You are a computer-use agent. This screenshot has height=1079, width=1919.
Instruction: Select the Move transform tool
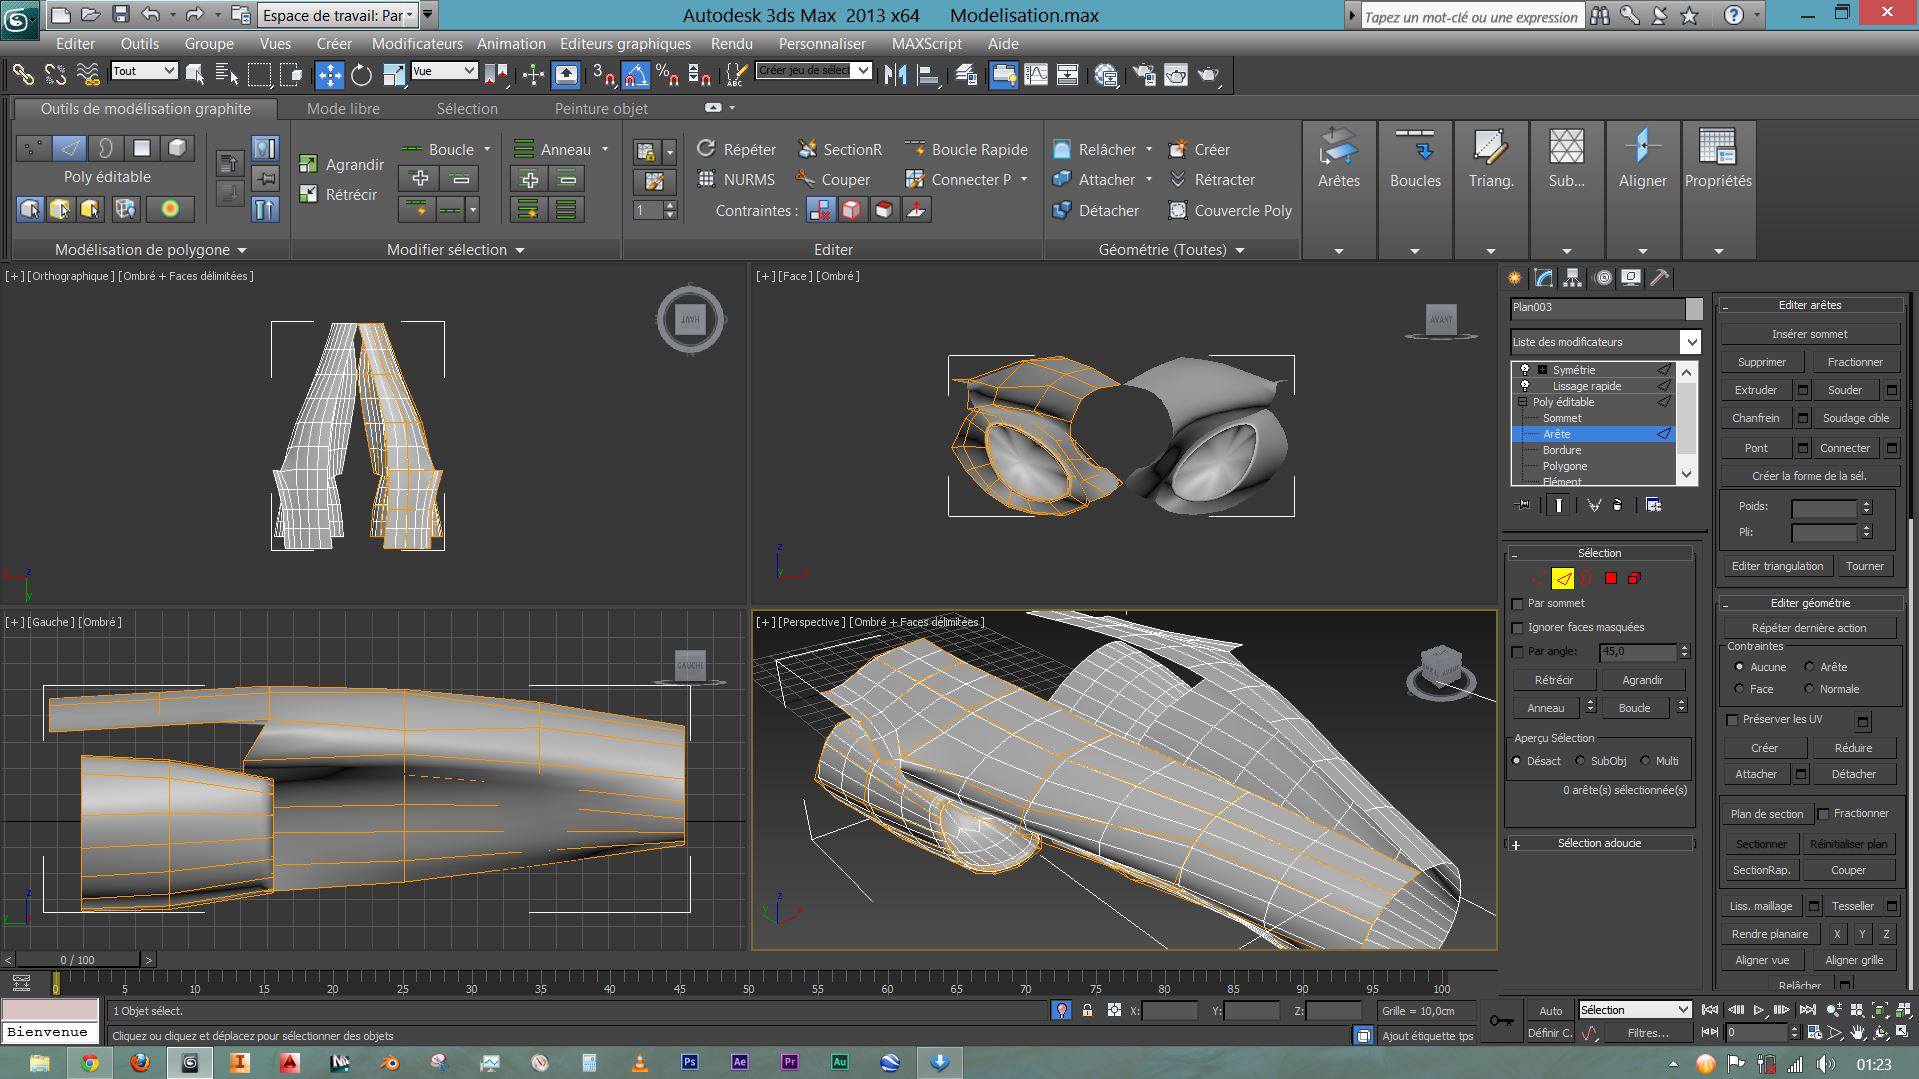(329, 75)
